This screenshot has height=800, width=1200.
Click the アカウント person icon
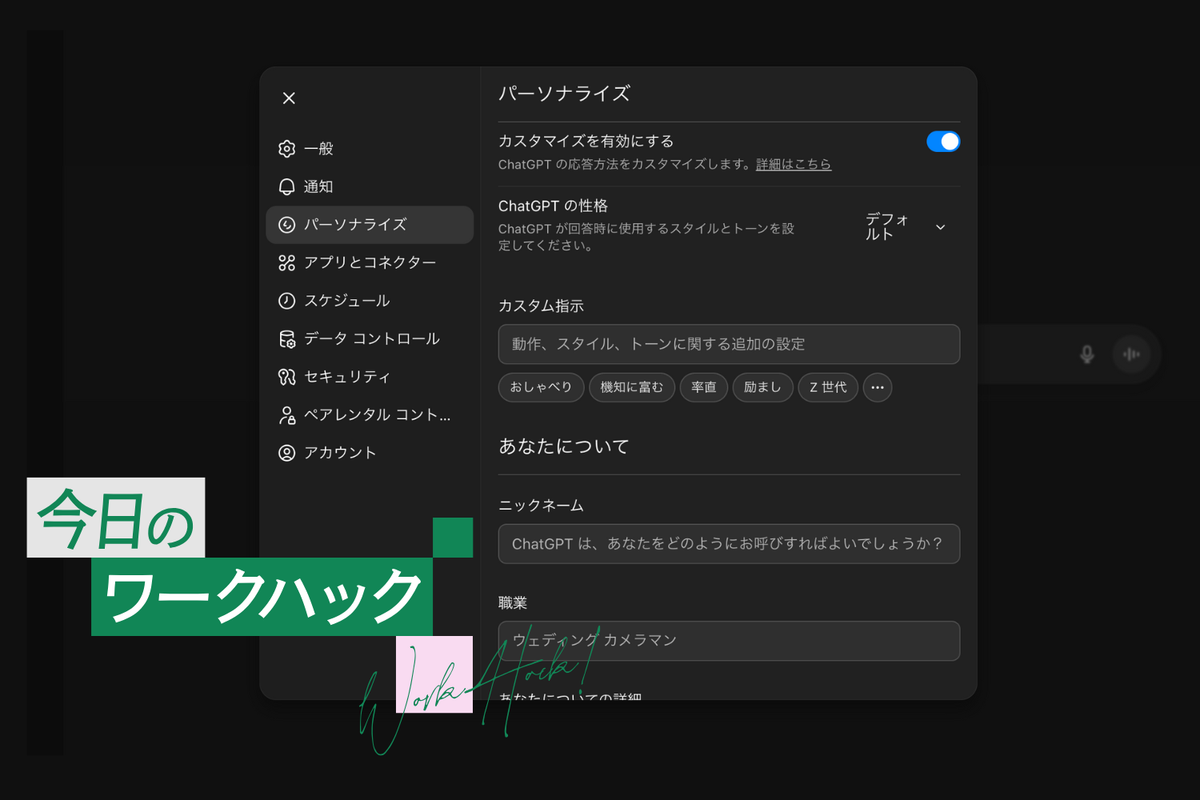(x=287, y=452)
